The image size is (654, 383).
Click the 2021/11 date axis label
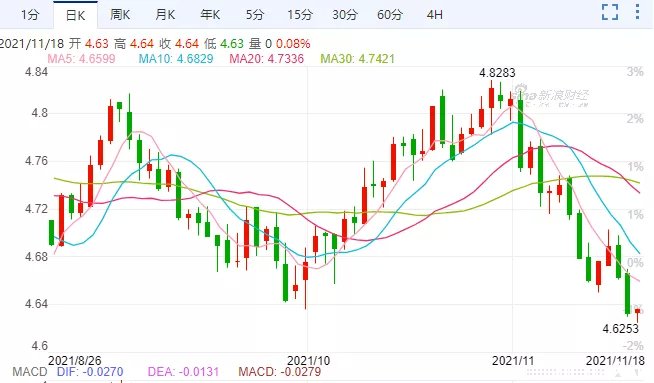[513, 360]
